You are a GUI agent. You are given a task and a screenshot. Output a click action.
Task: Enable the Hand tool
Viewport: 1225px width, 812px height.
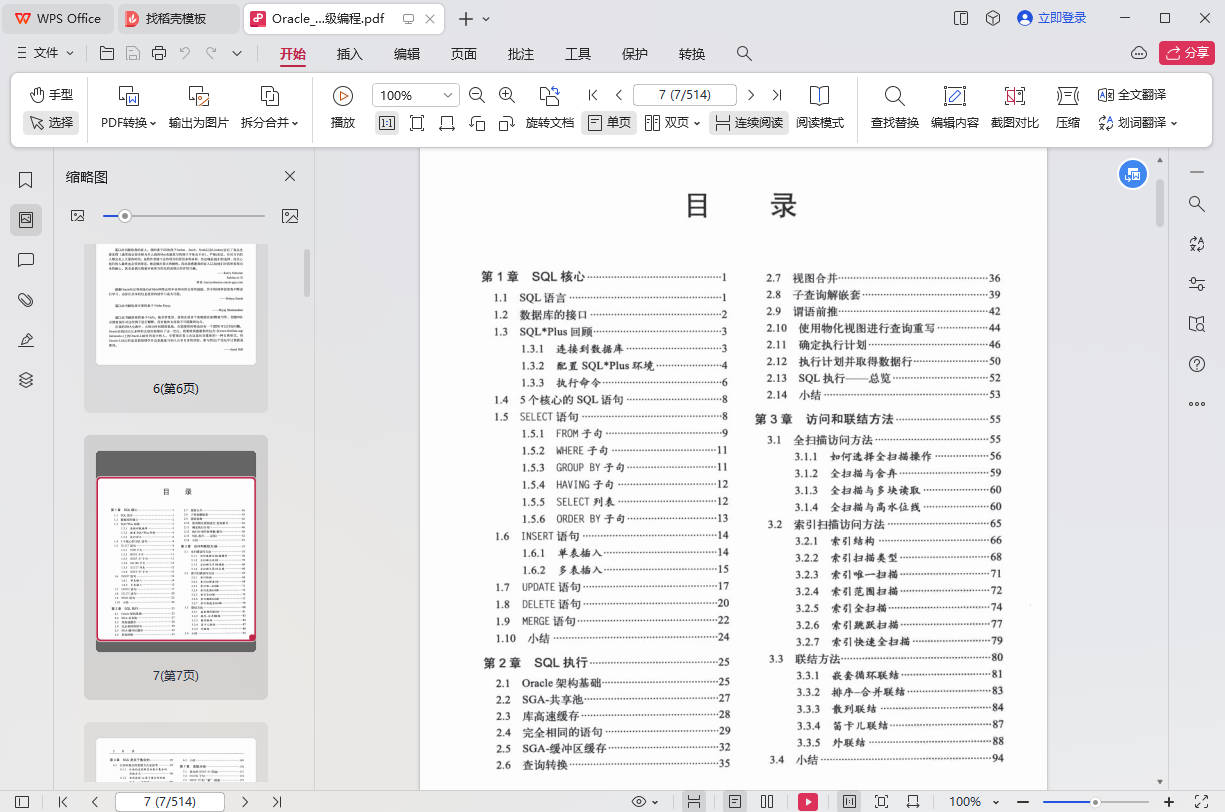(51, 94)
